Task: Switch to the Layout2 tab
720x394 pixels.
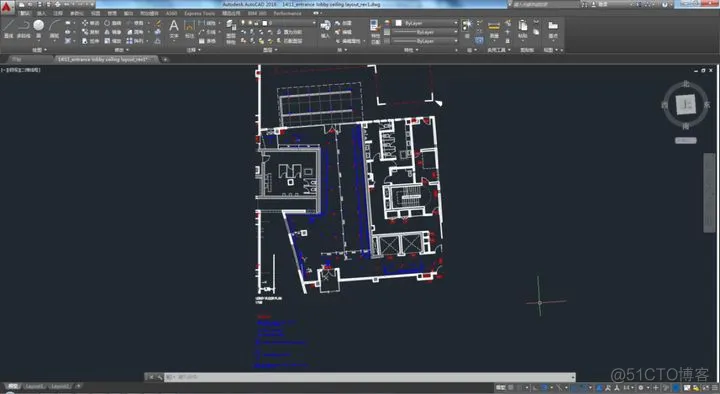Action: point(59,387)
